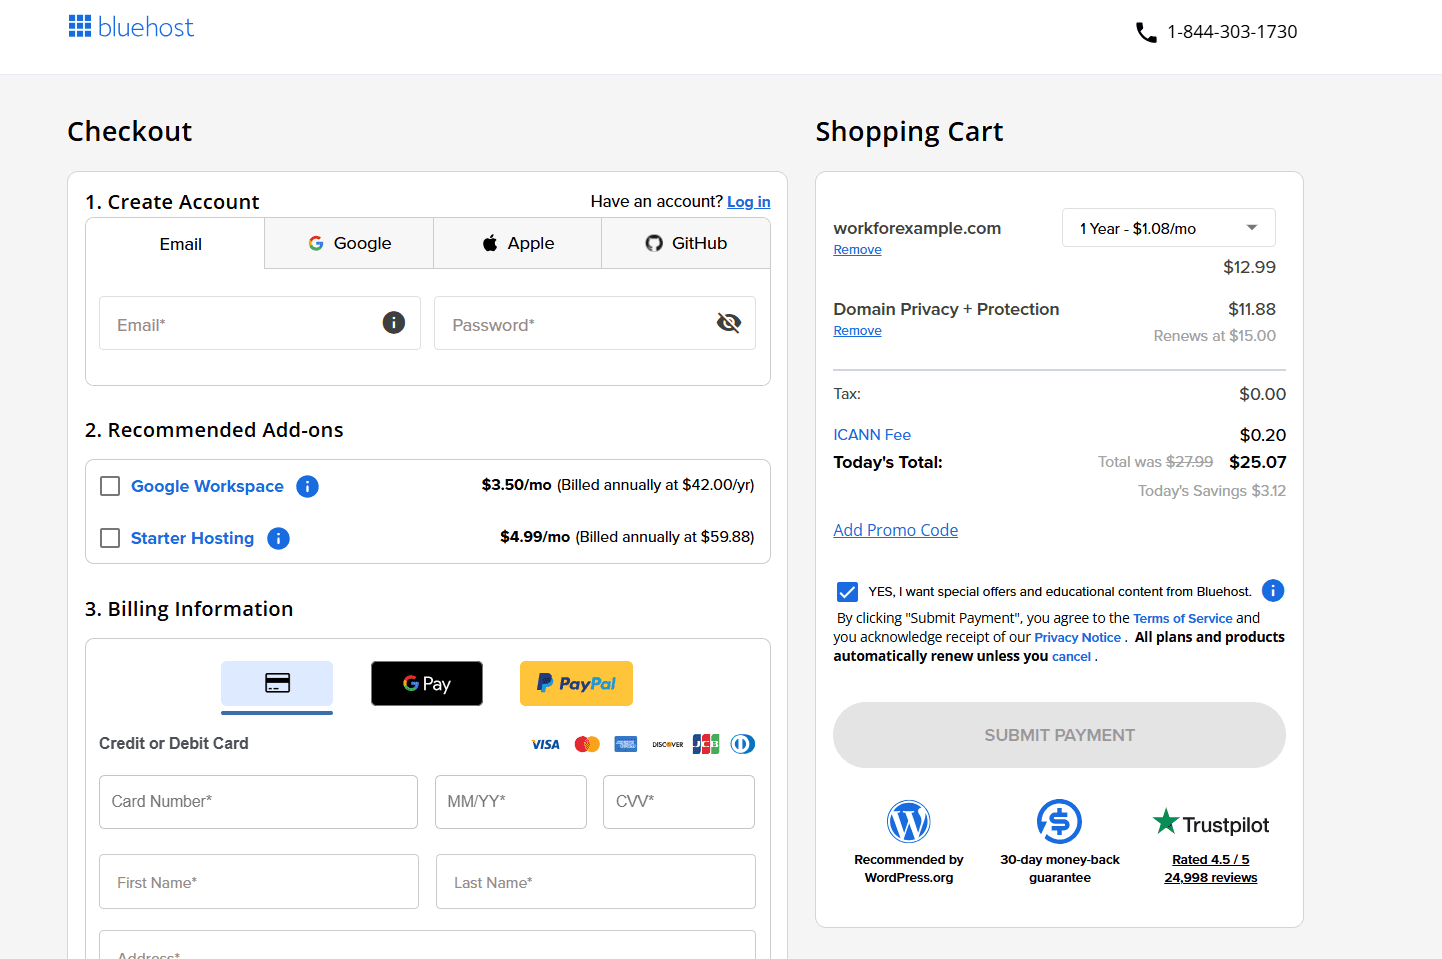Image resolution: width=1442 pixels, height=959 pixels.
Task: Click the Log in link
Action: tap(748, 202)
